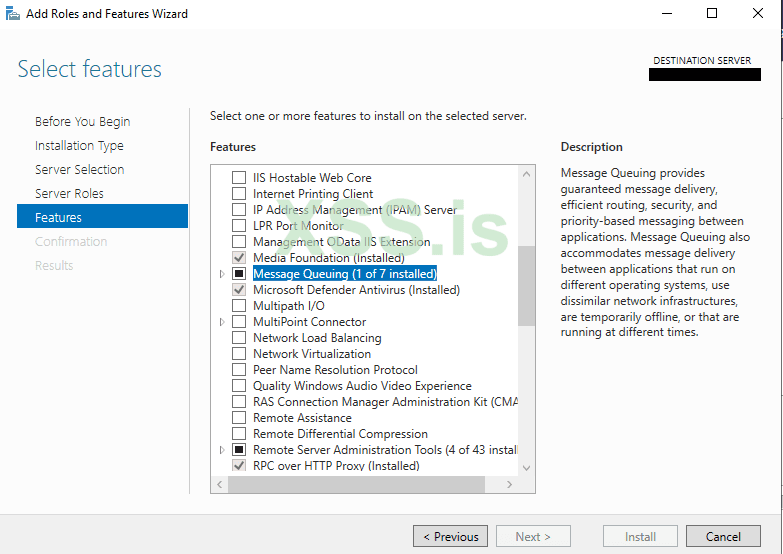This screenshot has width=783, height=554.
Task: Expand Remote Server Administration Tools node
Action: (222, 450)
